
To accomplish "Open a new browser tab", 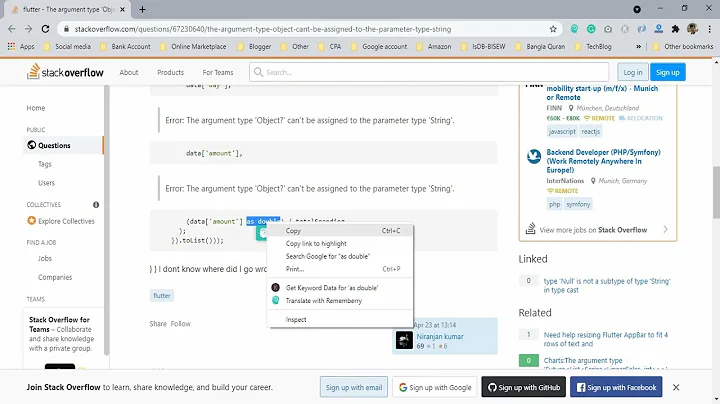I will 142,9.
